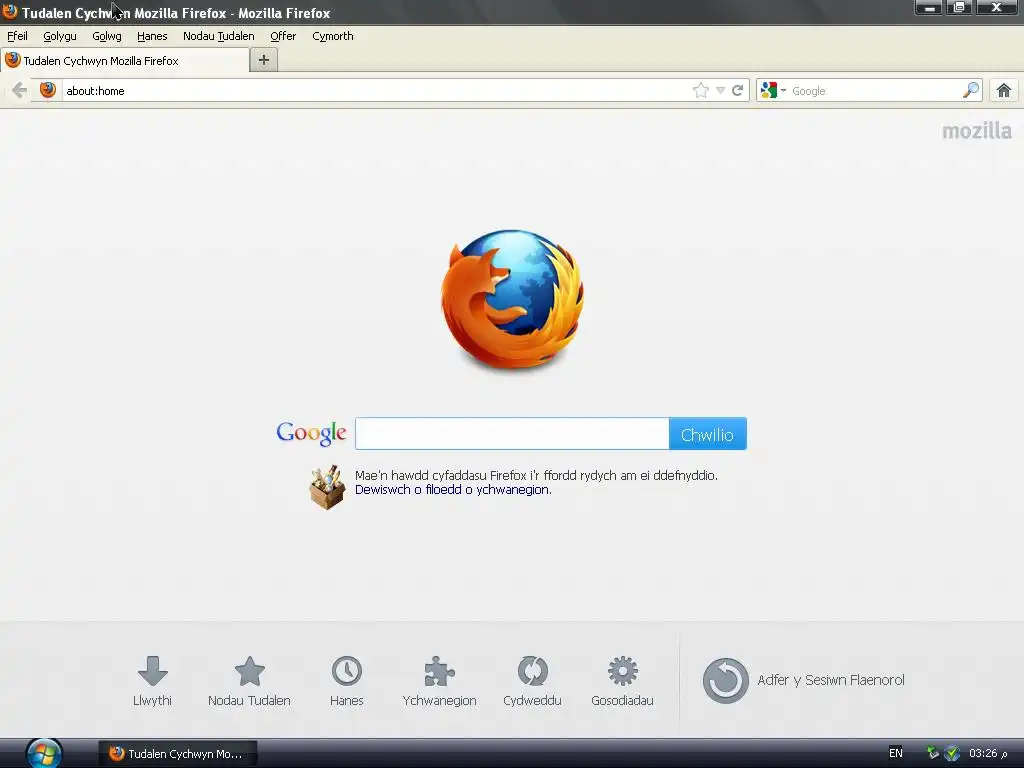Click the network tray icon
Screen dimensions: 1024x768
pos(933,753)
